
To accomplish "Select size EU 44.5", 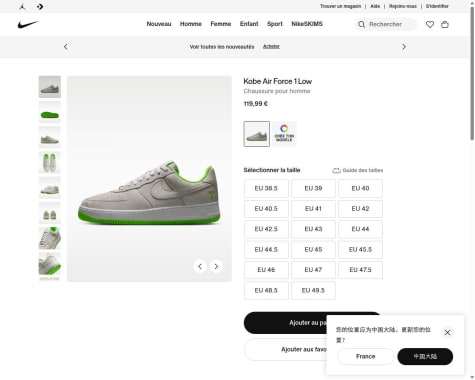I will pos(266,249).
